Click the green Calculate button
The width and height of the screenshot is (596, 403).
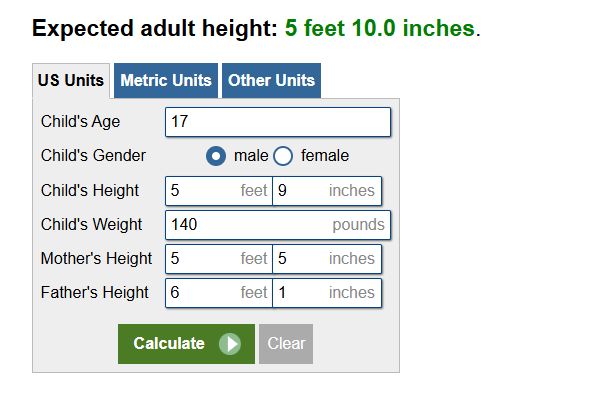pos(186,344)
